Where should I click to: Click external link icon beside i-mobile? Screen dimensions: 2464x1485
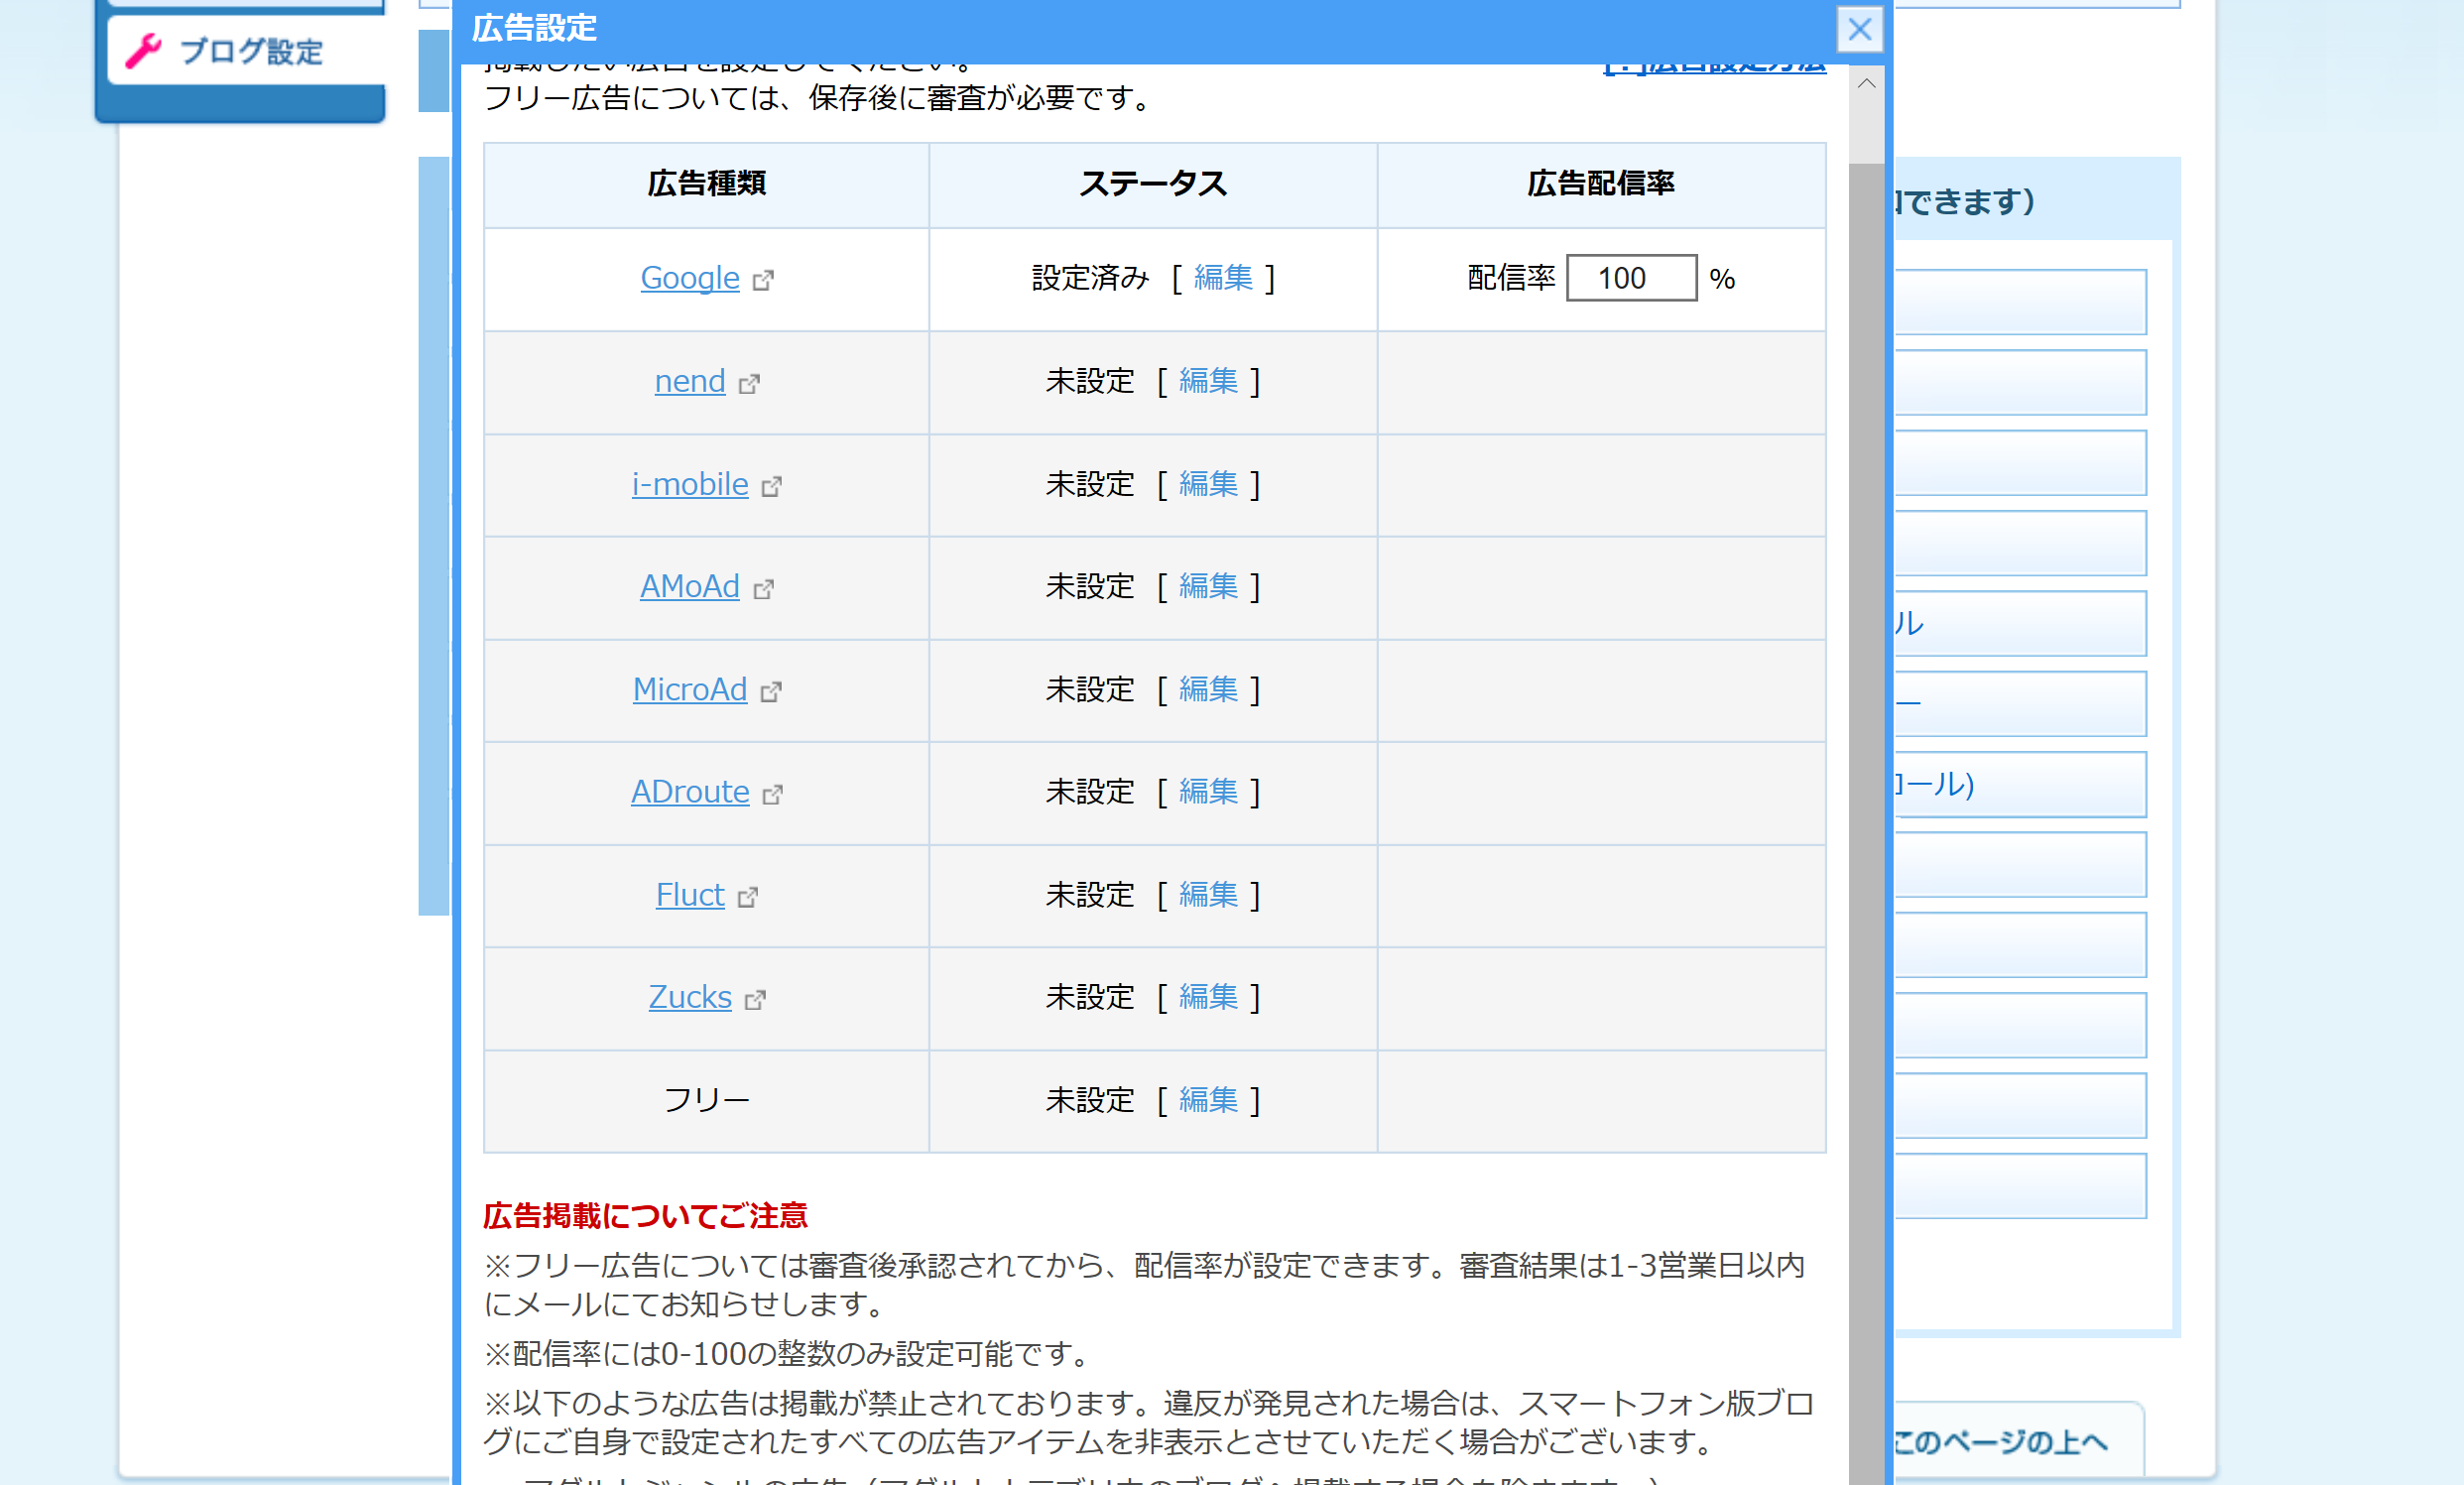coord(771,486)
